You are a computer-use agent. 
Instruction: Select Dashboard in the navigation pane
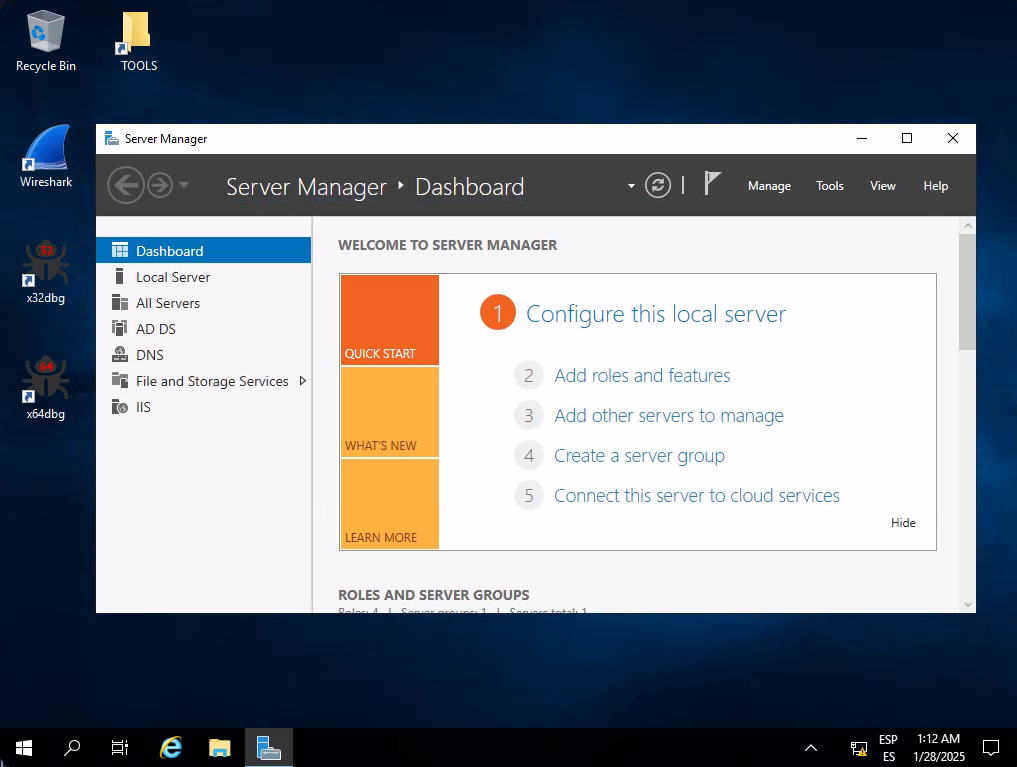pyautogui.click(x=204, y=251)
